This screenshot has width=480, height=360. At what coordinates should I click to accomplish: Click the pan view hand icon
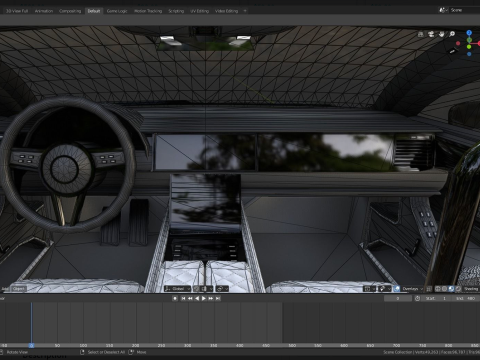pos(442,34)
